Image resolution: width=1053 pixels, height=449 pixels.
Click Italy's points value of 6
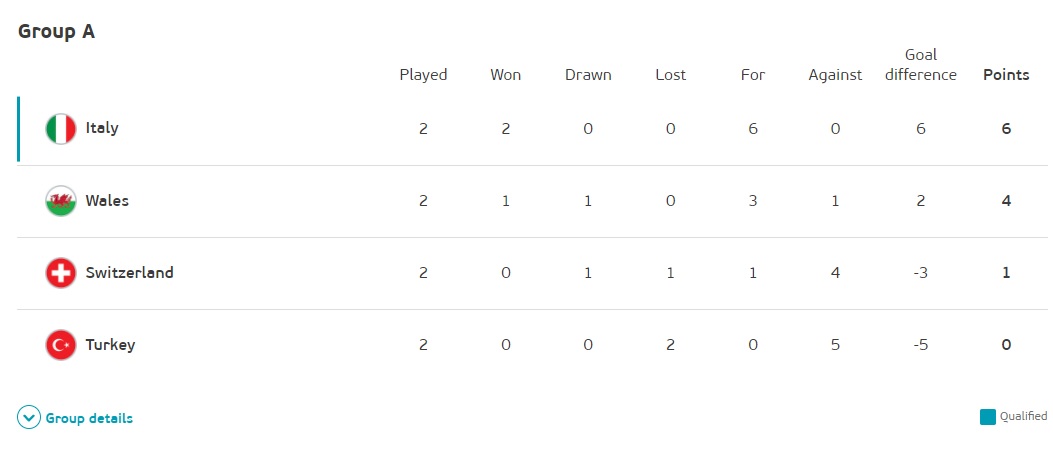coord(1006,128)
